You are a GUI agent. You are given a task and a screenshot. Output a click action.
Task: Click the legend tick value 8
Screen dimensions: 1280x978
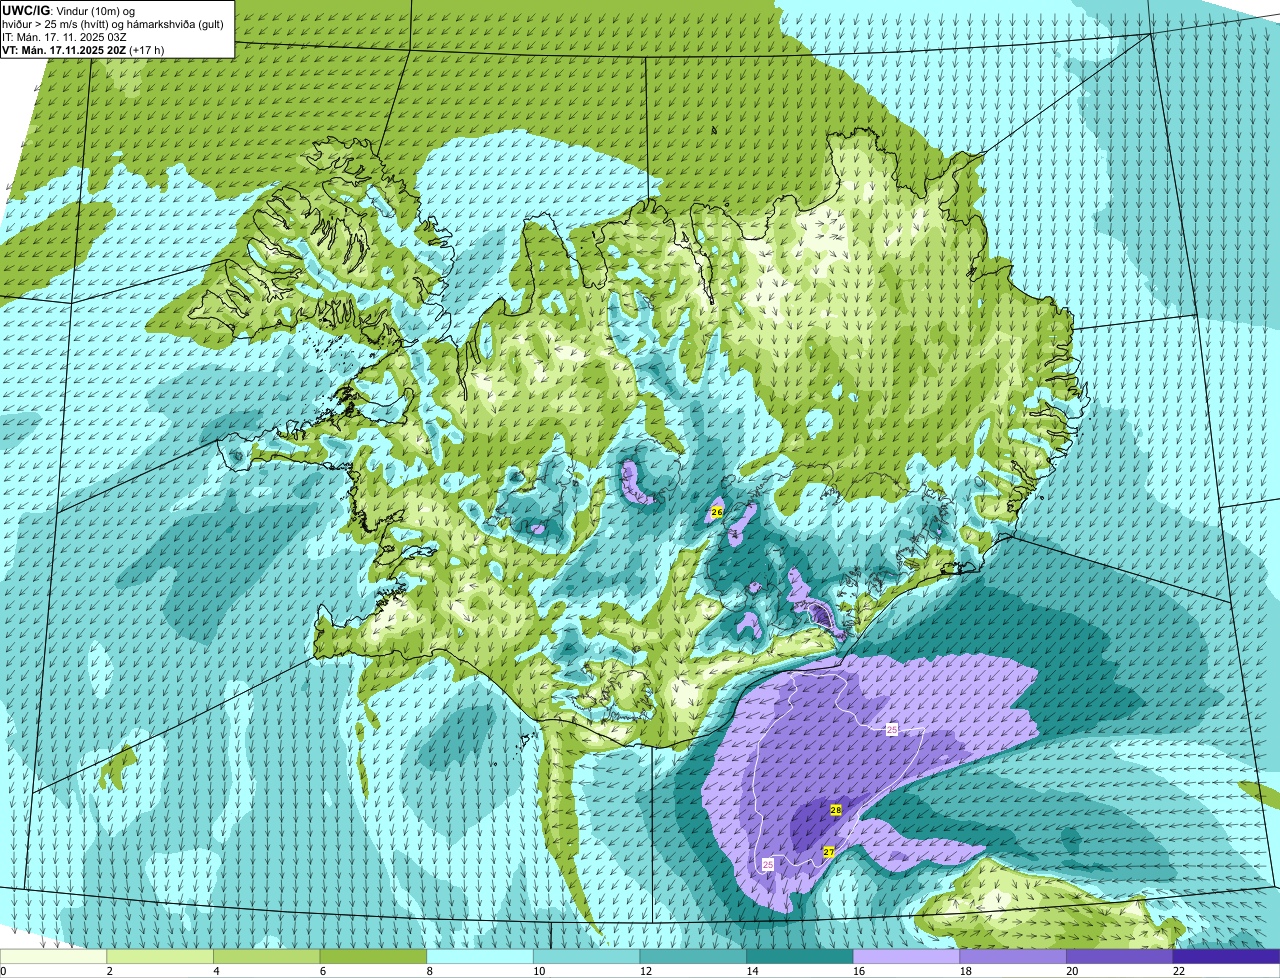tap(429, 971)
